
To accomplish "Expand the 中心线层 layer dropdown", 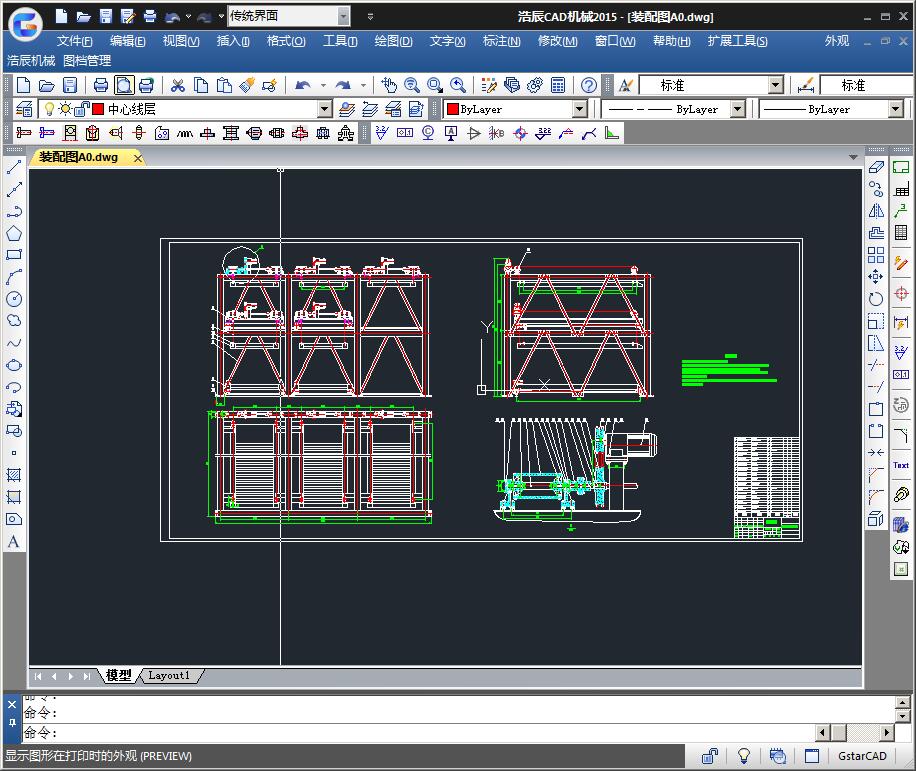I will point(324,109).
